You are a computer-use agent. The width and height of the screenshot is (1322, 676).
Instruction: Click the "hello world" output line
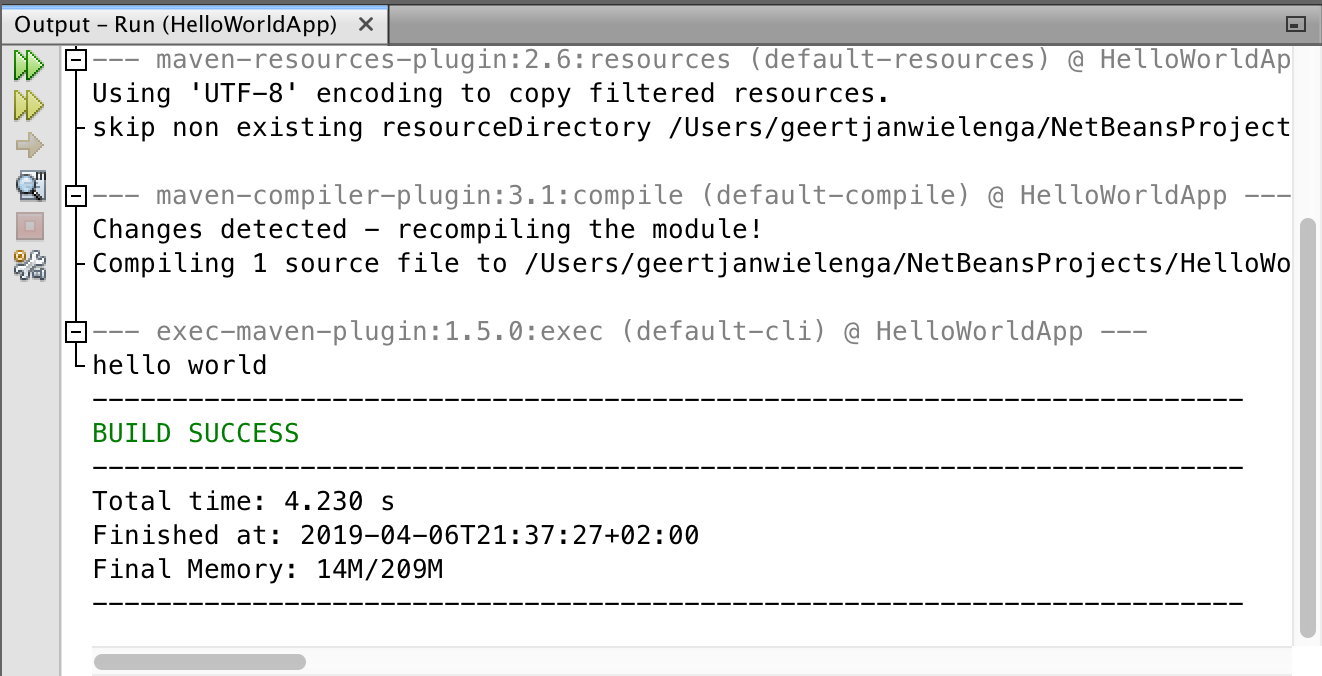180,366
